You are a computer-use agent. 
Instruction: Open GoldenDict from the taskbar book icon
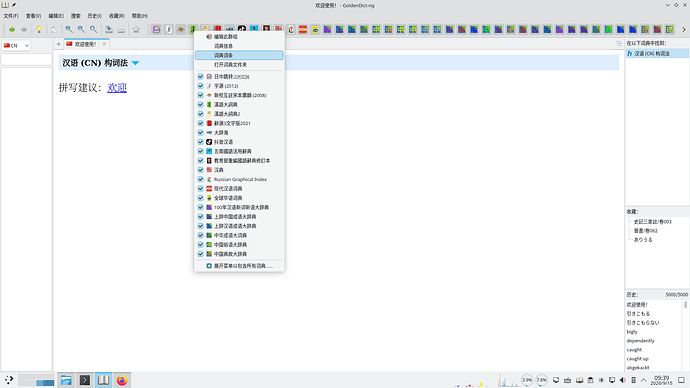pyautogui.click(x=103, y=380)
